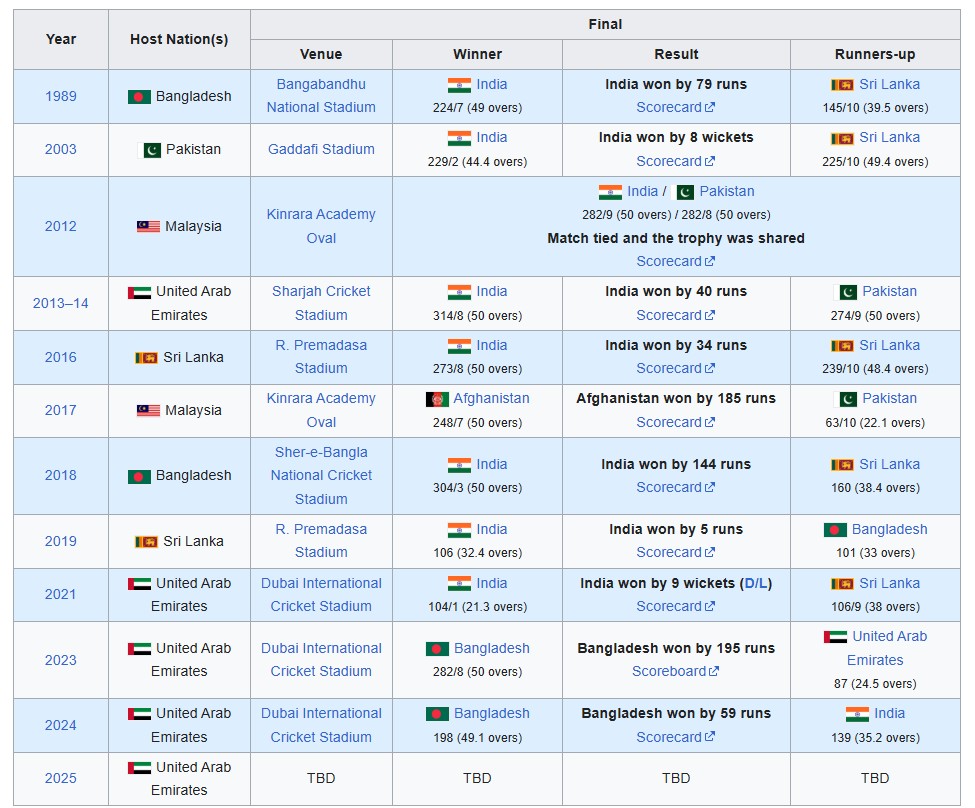Click the Malaysia flag in the 2012 host row
This screenshot has width=975, height=808.
[148, 227]
